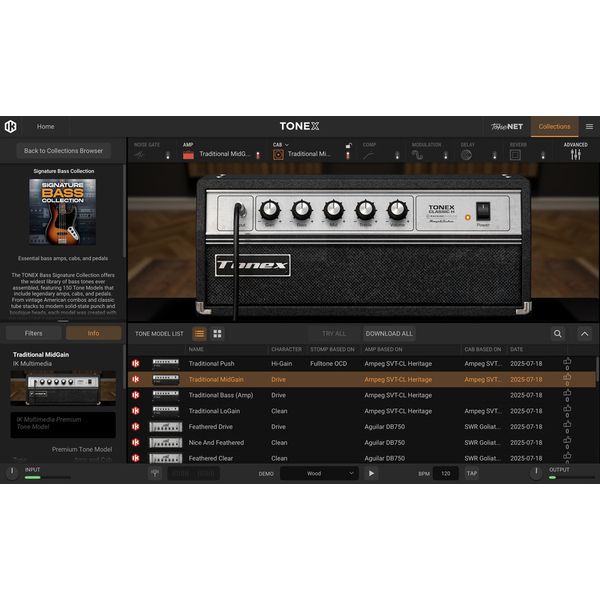
Task: Open the hamburger menu icon
Action: pos(589,127)
